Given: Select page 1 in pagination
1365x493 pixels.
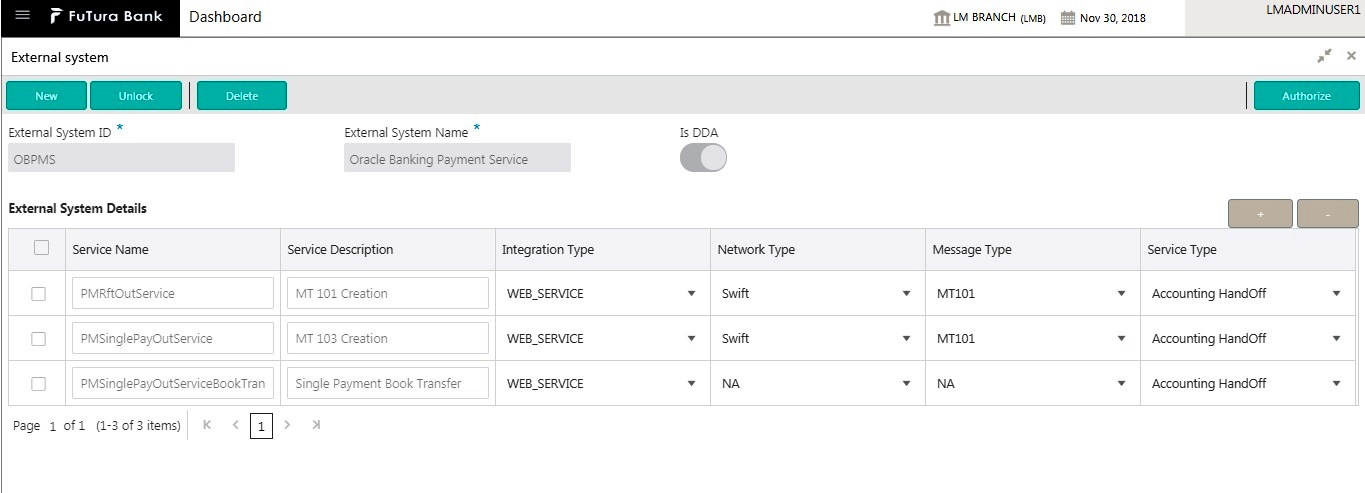Looking at the screenshot, I should coord(261,427).
